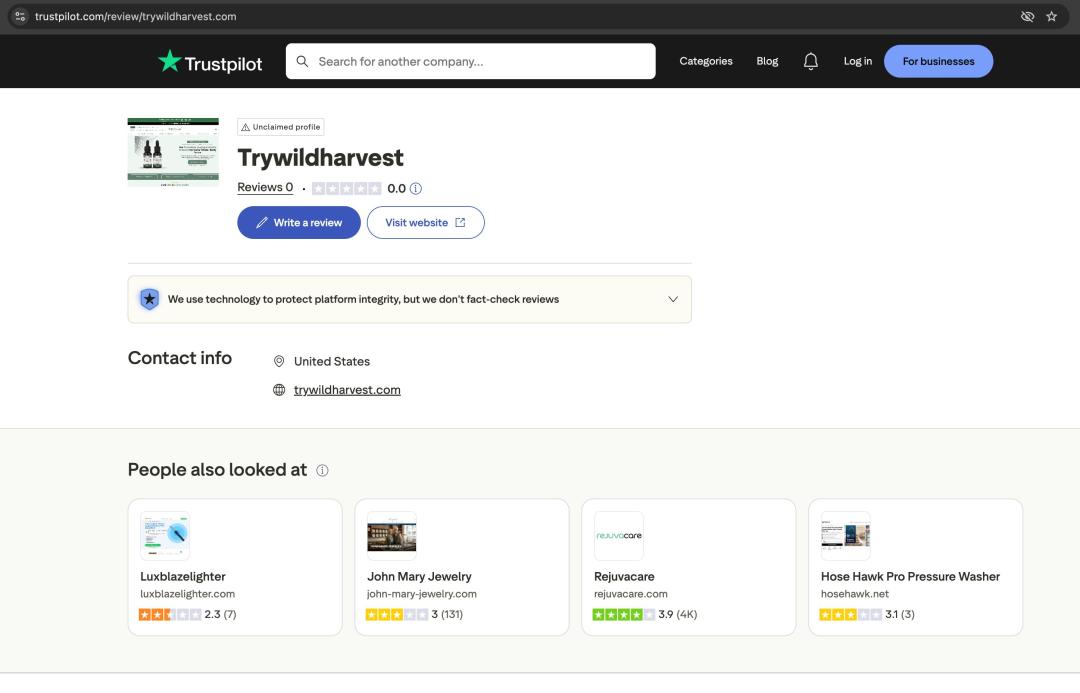Open the Reviews 0 link
This screenshot has height=693, width=1080.
click(265, 188)
